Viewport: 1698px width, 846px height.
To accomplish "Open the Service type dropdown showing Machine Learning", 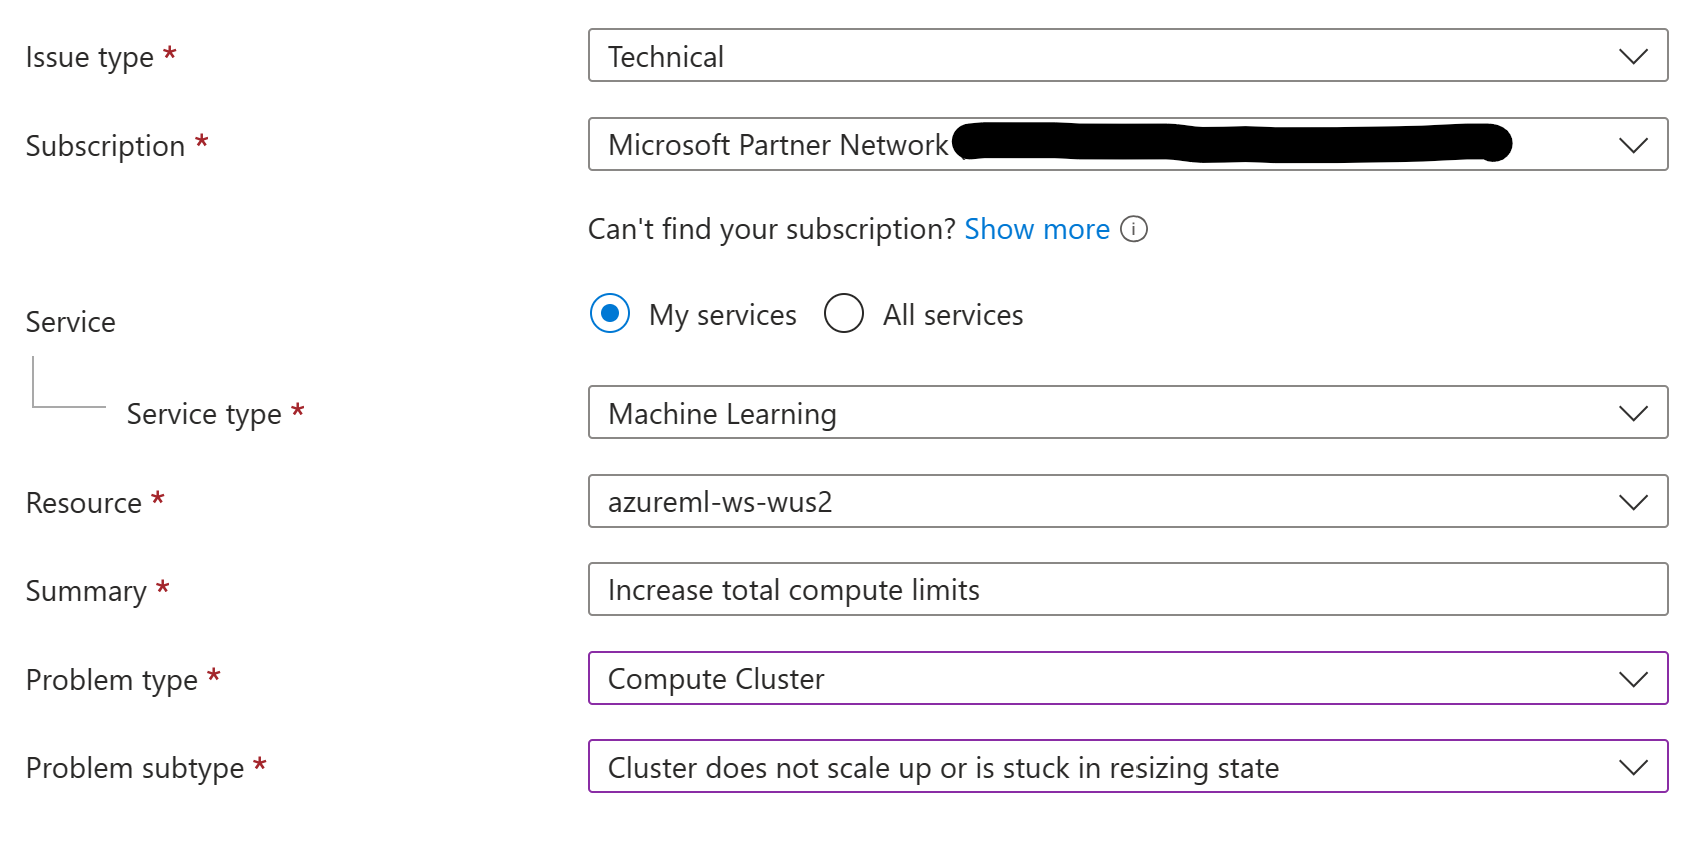I will [x=1128, y=412].
